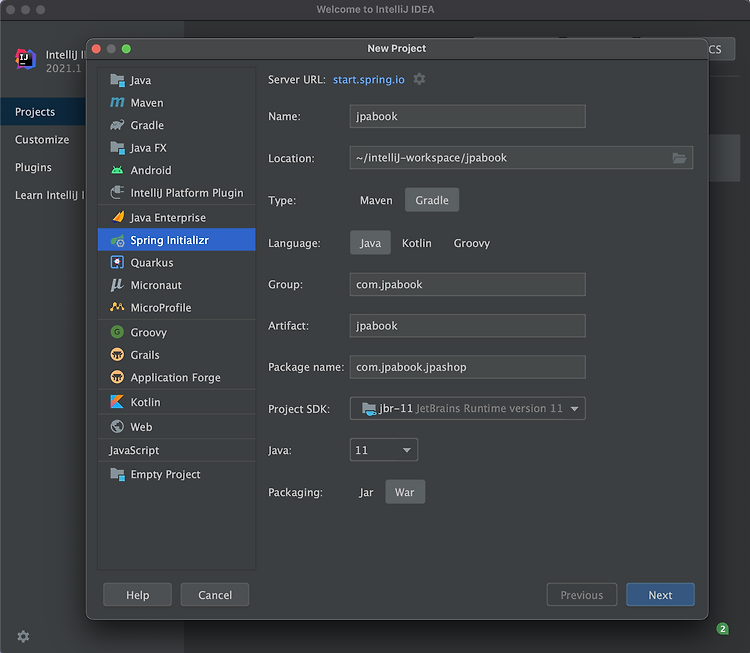The image size is (750, 653).
Task: Click the IntelliJ IDEA logo in welcome window
Action: (x=25, y=60)
